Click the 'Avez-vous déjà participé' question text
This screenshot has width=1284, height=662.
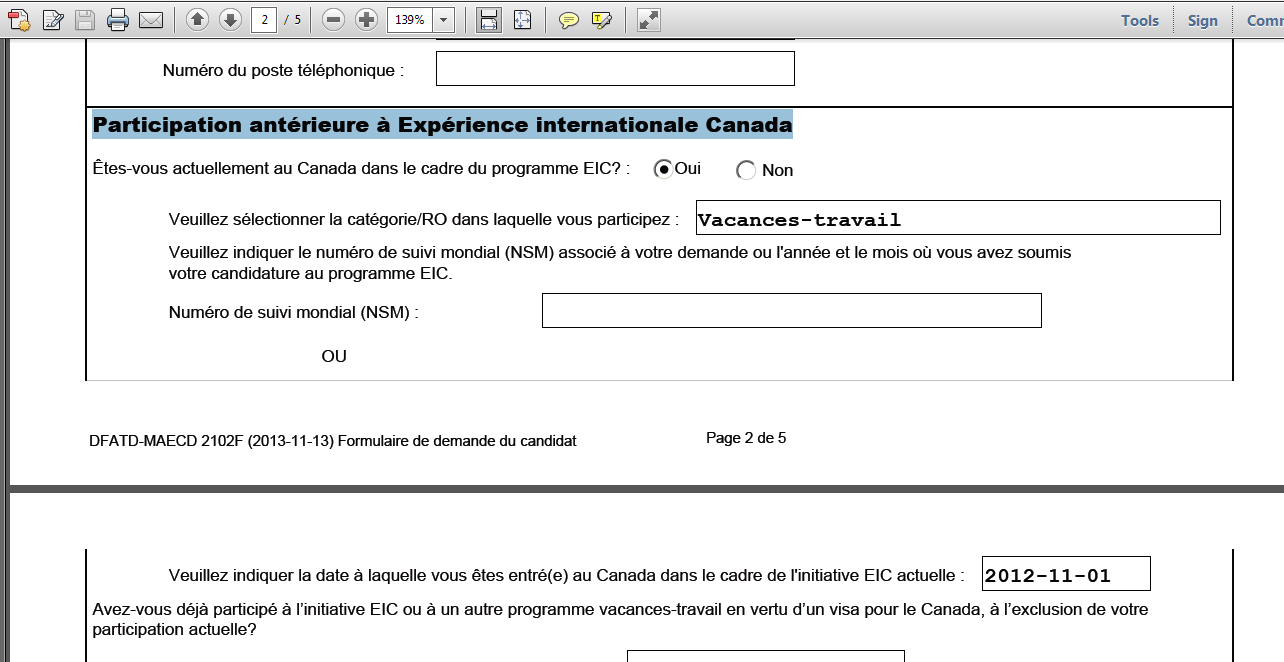[620, 619]
